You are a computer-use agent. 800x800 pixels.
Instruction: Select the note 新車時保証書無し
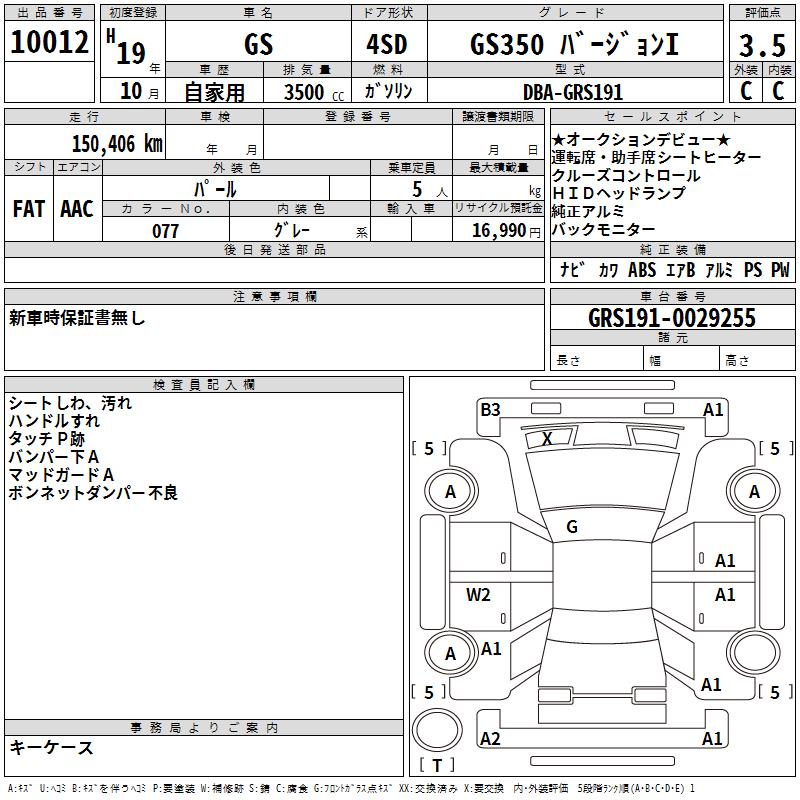coord(77,318)
